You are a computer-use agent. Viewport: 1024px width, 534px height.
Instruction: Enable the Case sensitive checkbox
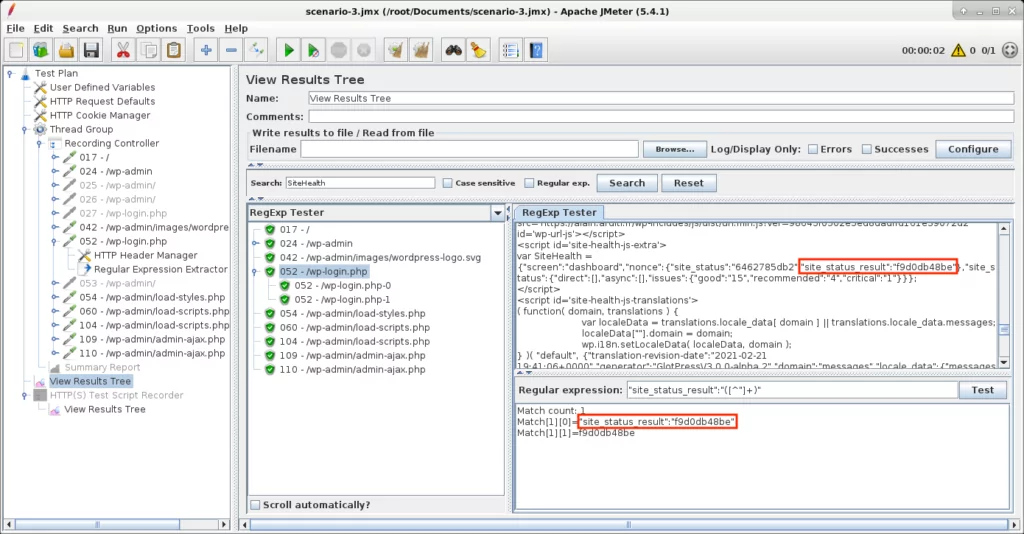click(x=448, y=183)
